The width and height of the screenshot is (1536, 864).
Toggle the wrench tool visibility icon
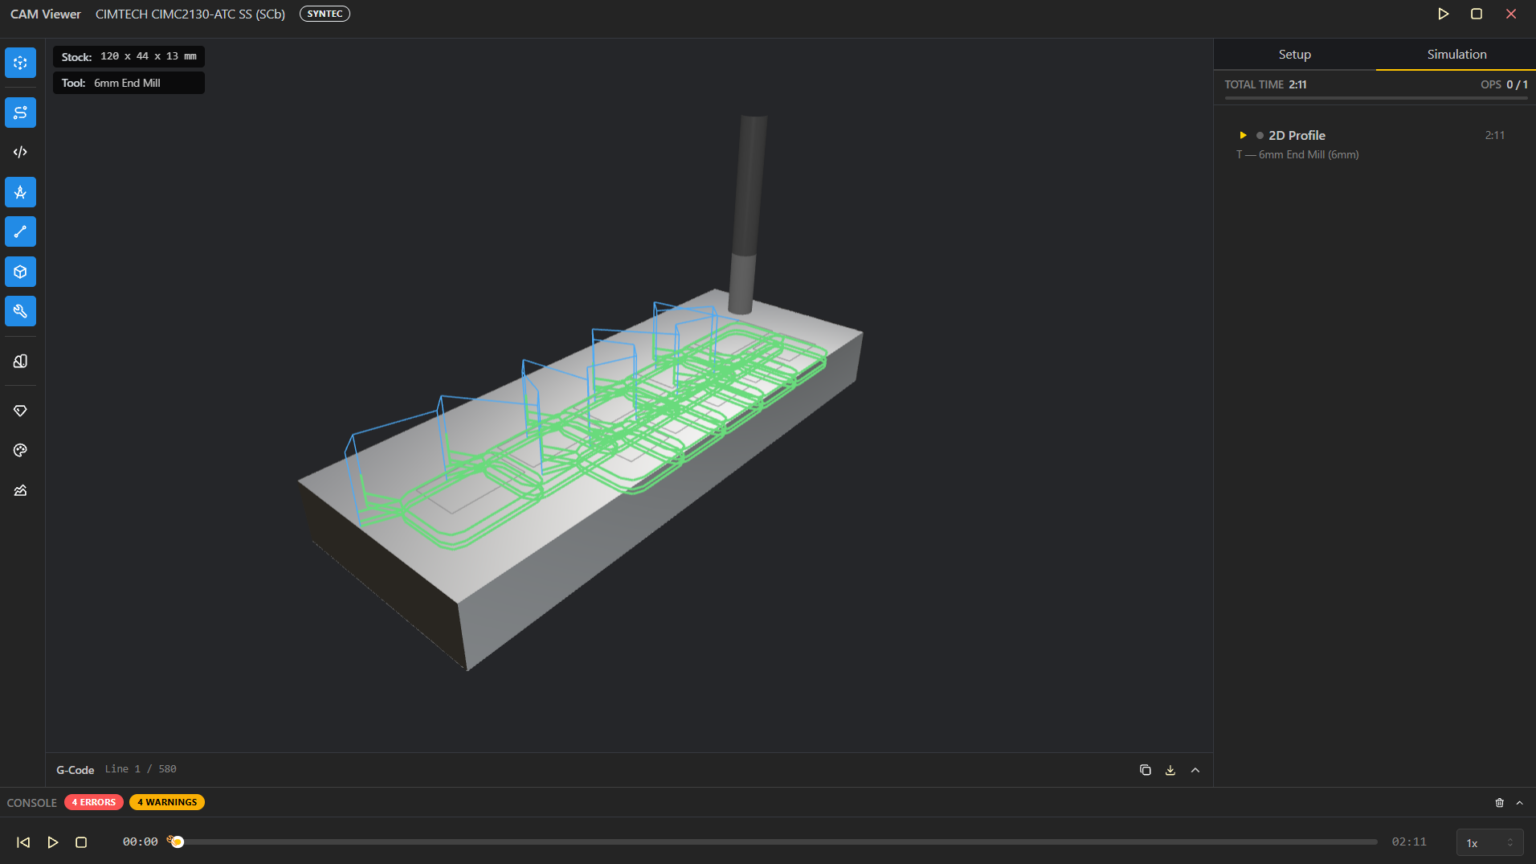click(x=20, y=311)
